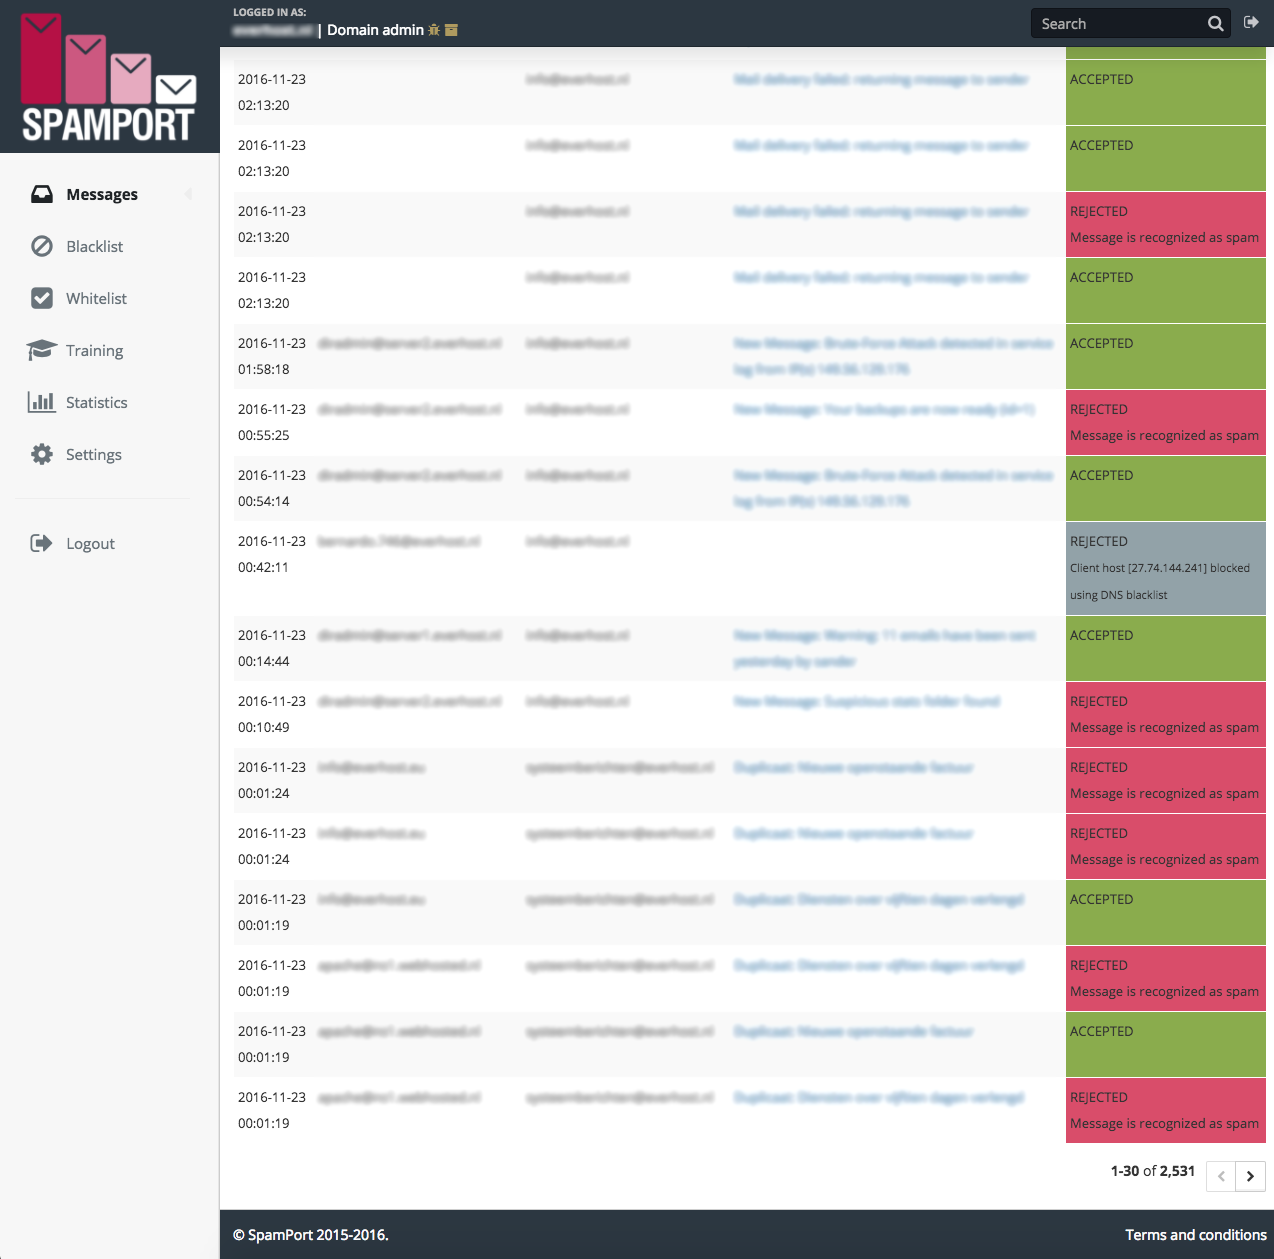The height and width of the screenshot is (1259, 1274).
Task: Click the Statistics bar chart icon
Action: [x=42, y=402]
